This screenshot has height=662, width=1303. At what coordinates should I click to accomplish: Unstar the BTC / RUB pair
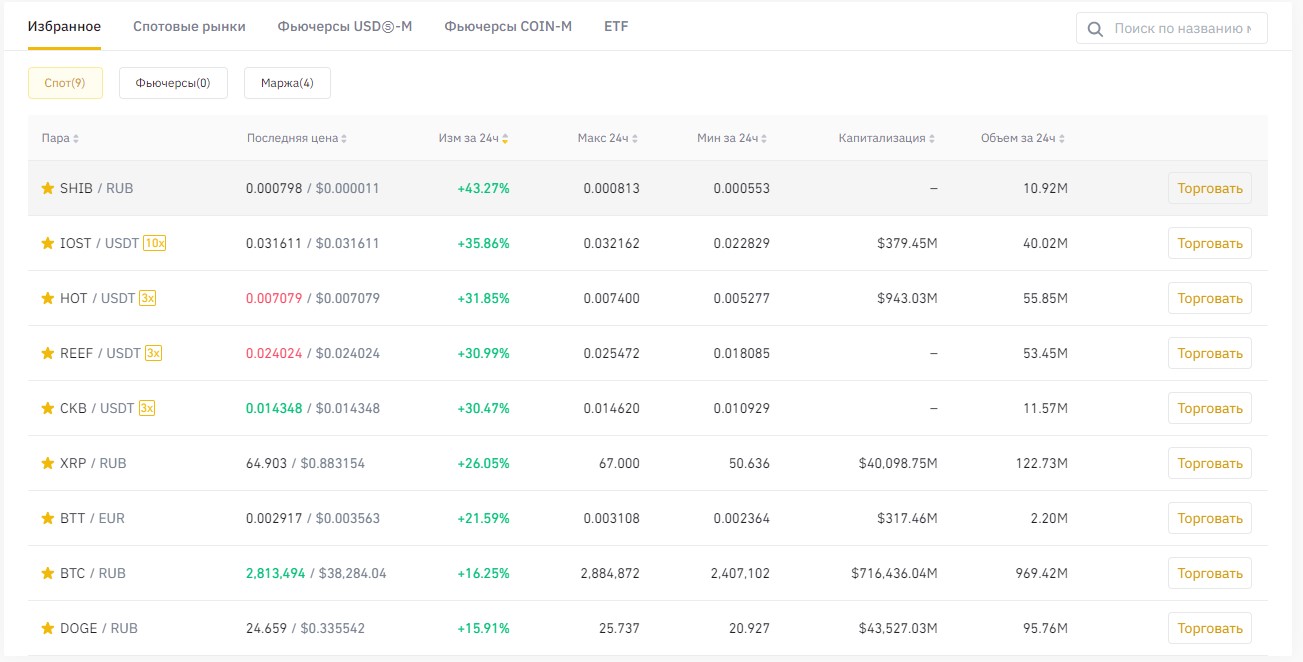(x=47, y=573)
